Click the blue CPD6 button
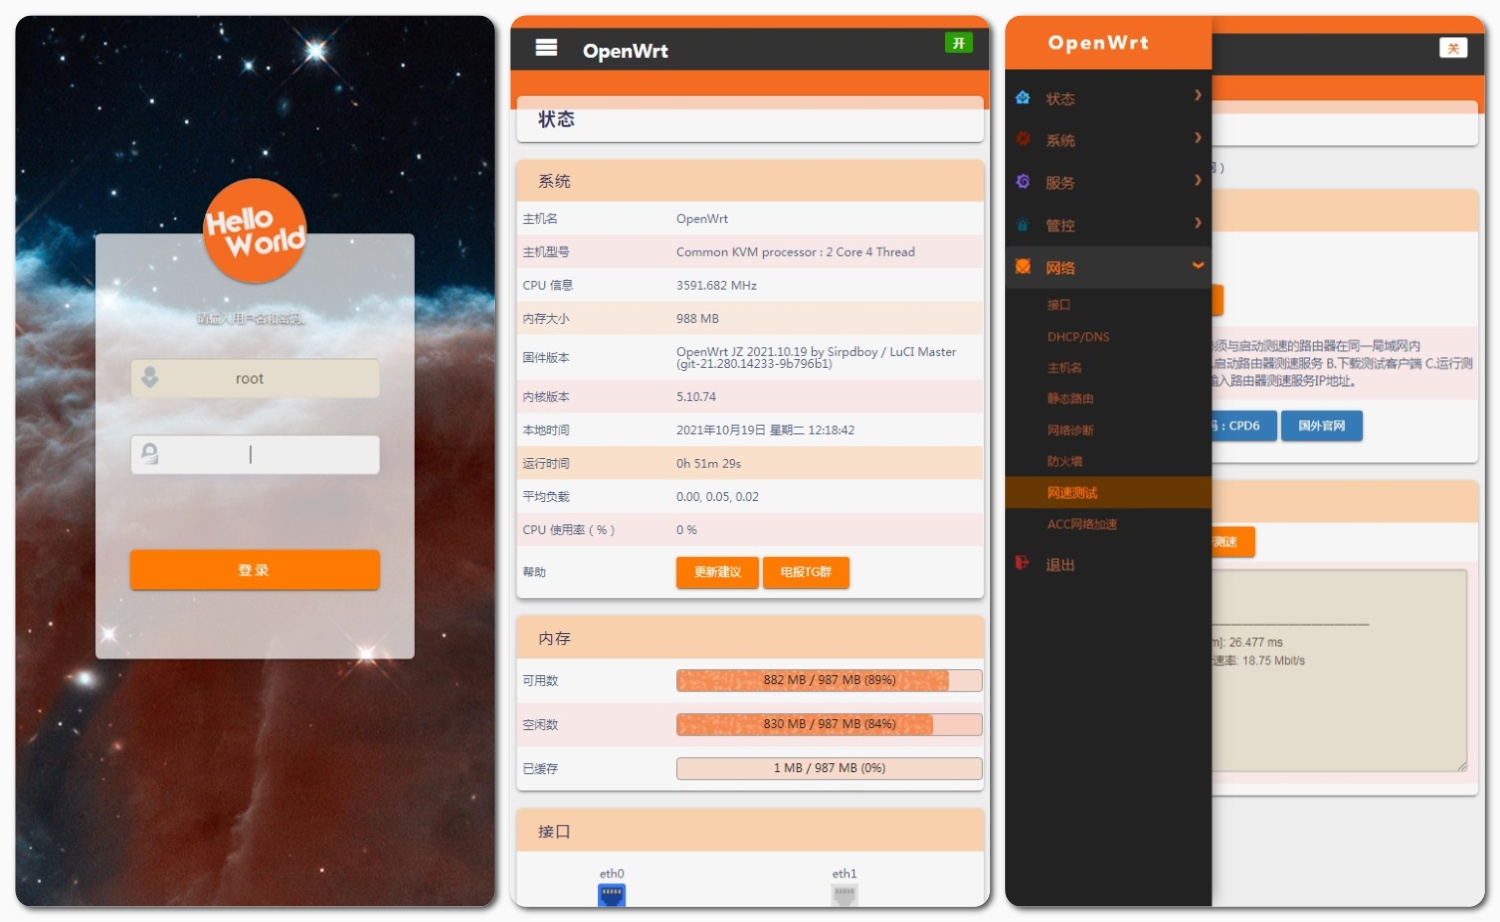 click(x=1244, y=426)
